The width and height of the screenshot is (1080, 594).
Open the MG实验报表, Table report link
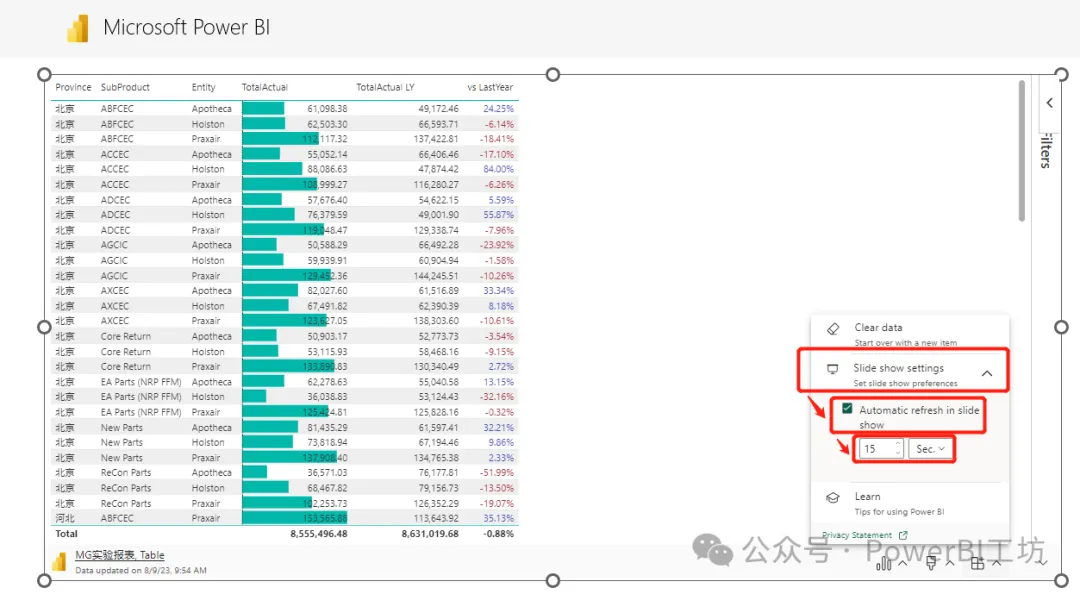coord(120,555)
